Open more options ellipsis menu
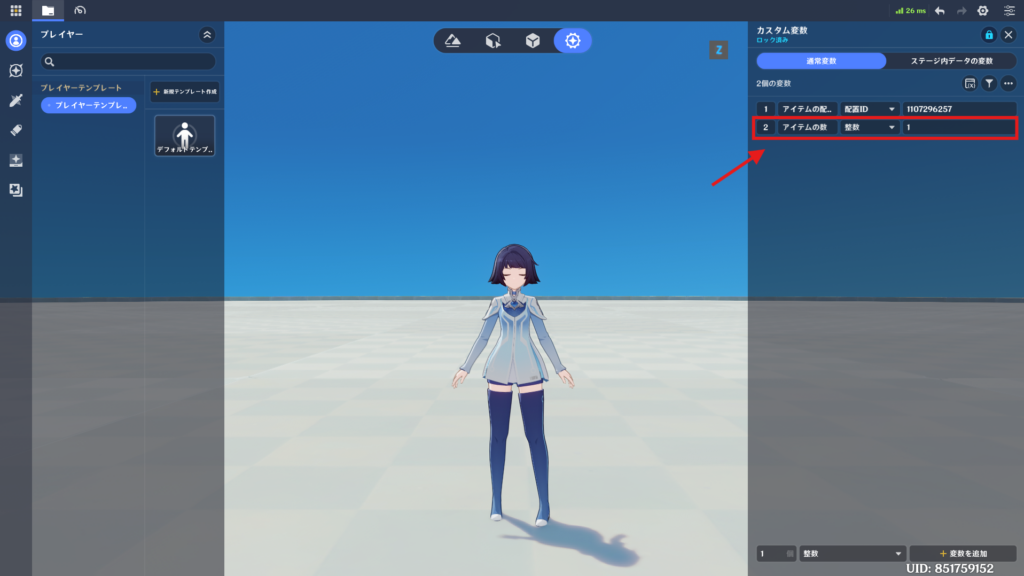 tap(1008, 84)
